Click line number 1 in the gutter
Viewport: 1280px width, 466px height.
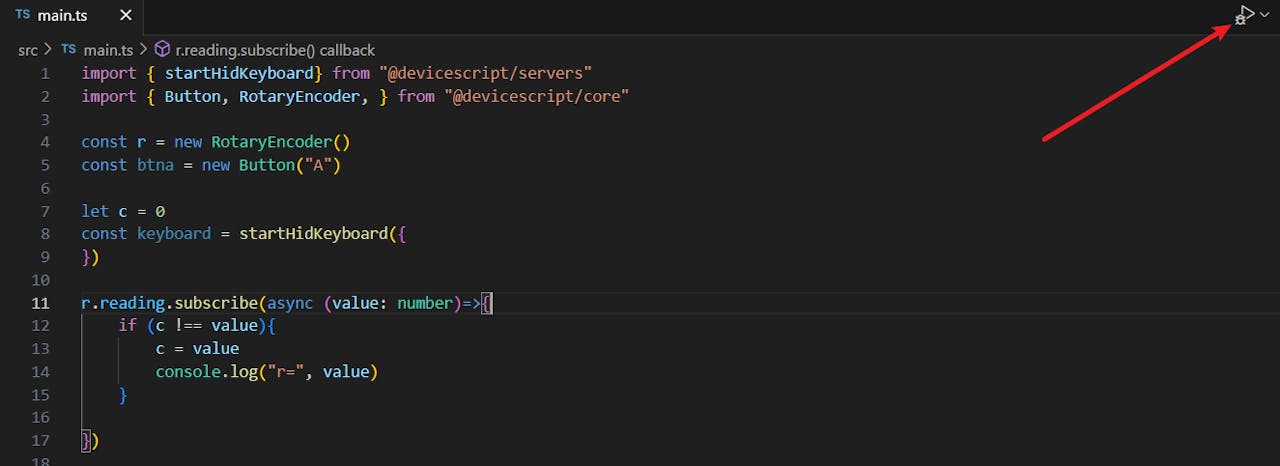(45, 73)
